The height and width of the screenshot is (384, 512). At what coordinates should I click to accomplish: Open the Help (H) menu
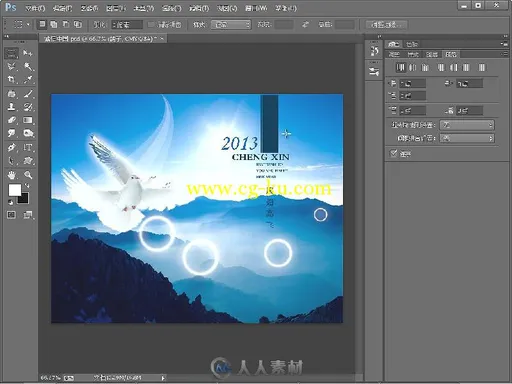pyautogui.click(x=286, y=8)
